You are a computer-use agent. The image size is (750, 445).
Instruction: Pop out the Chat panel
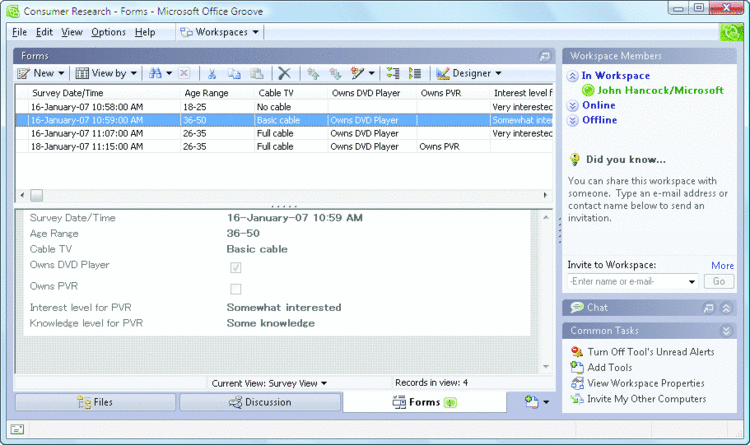(709, 308)
